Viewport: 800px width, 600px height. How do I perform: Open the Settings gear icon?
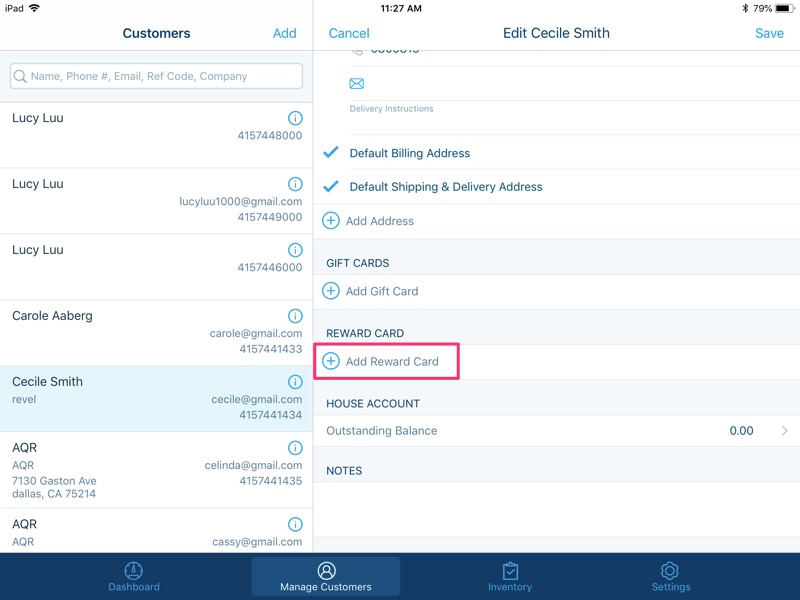coord(671,571)
